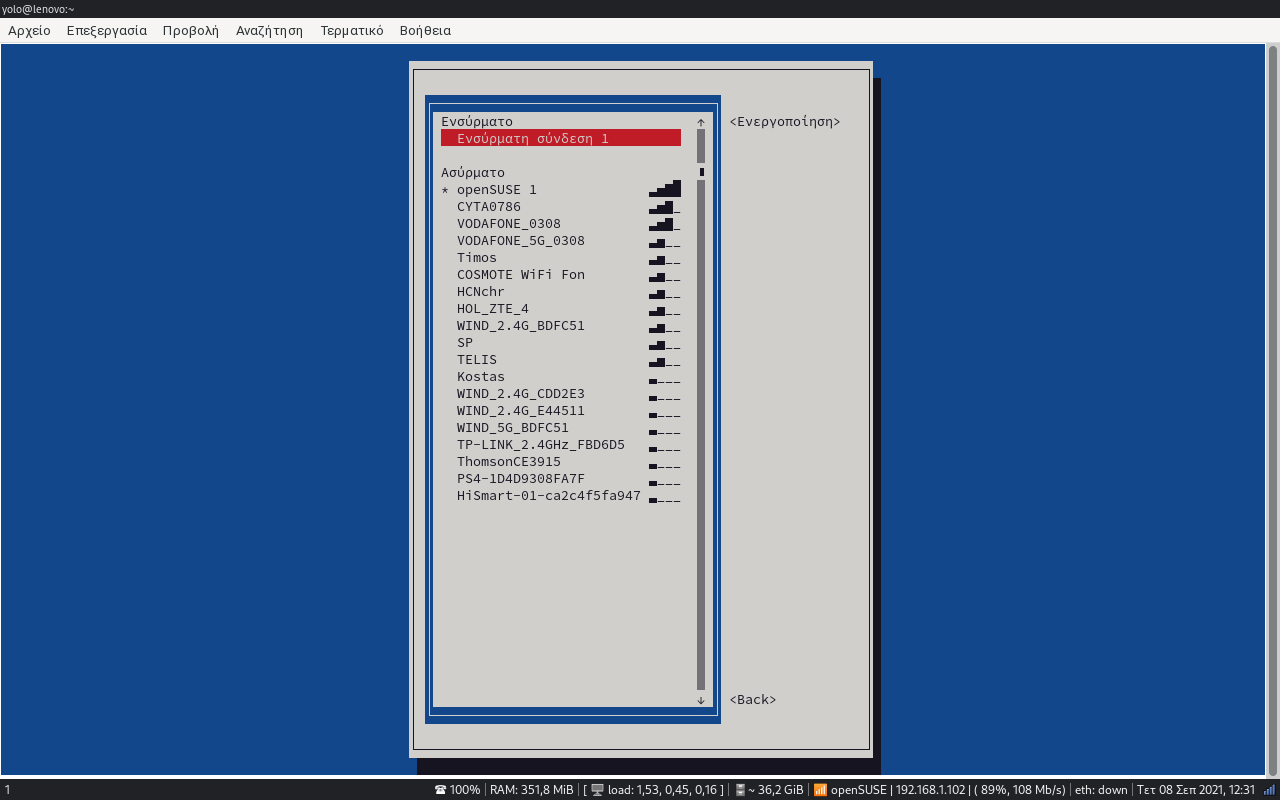Click the CPU load monitor icon in the status bar

(x=597, y=790)
